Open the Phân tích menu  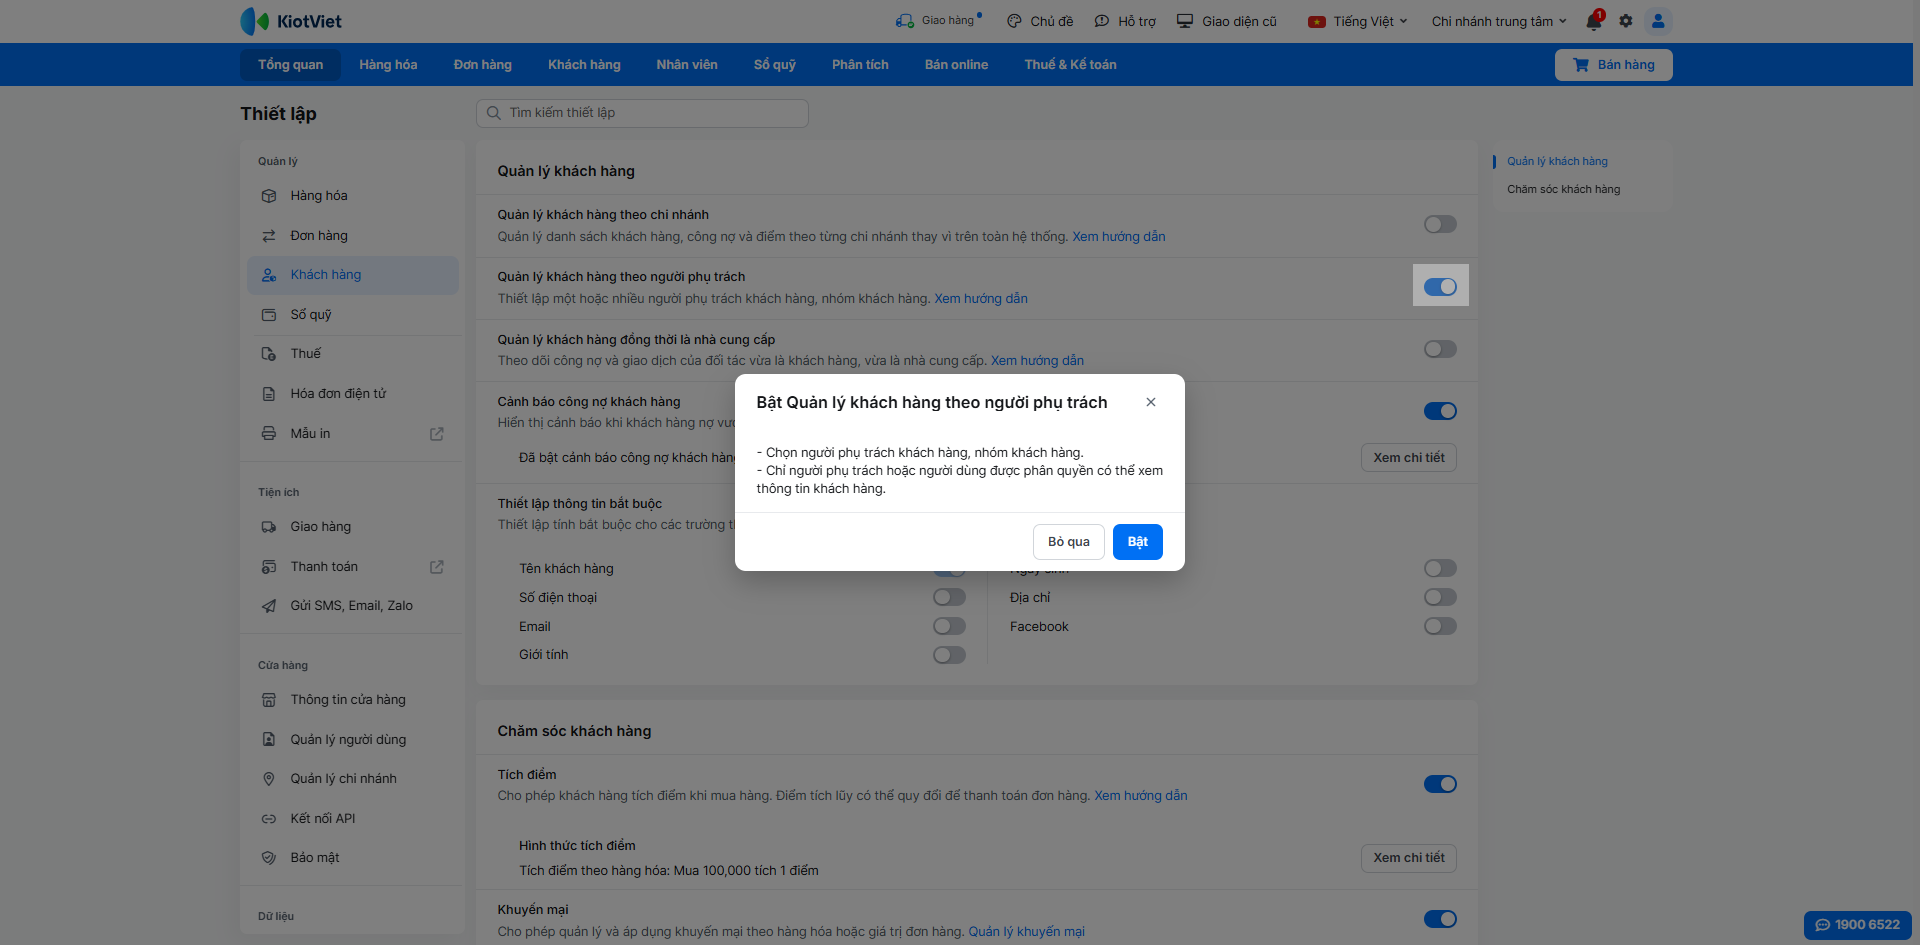pos(860,65)
